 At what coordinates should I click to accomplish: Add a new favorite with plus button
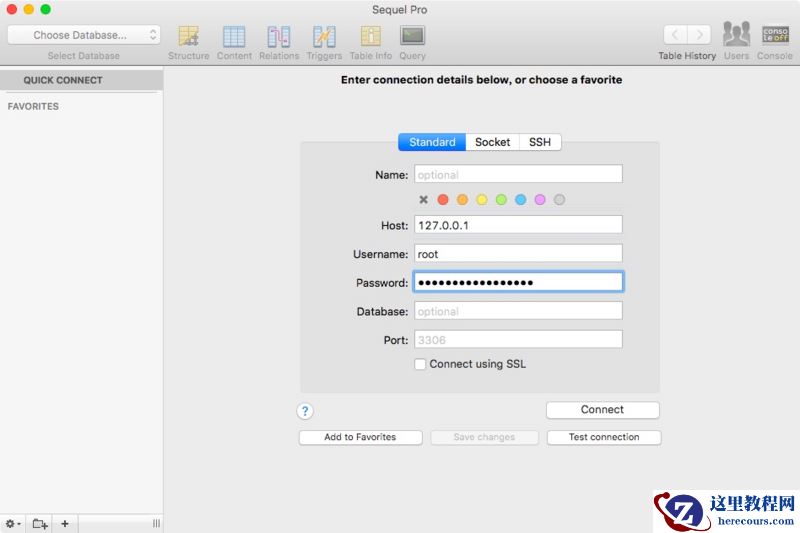[x=65, y=523]
